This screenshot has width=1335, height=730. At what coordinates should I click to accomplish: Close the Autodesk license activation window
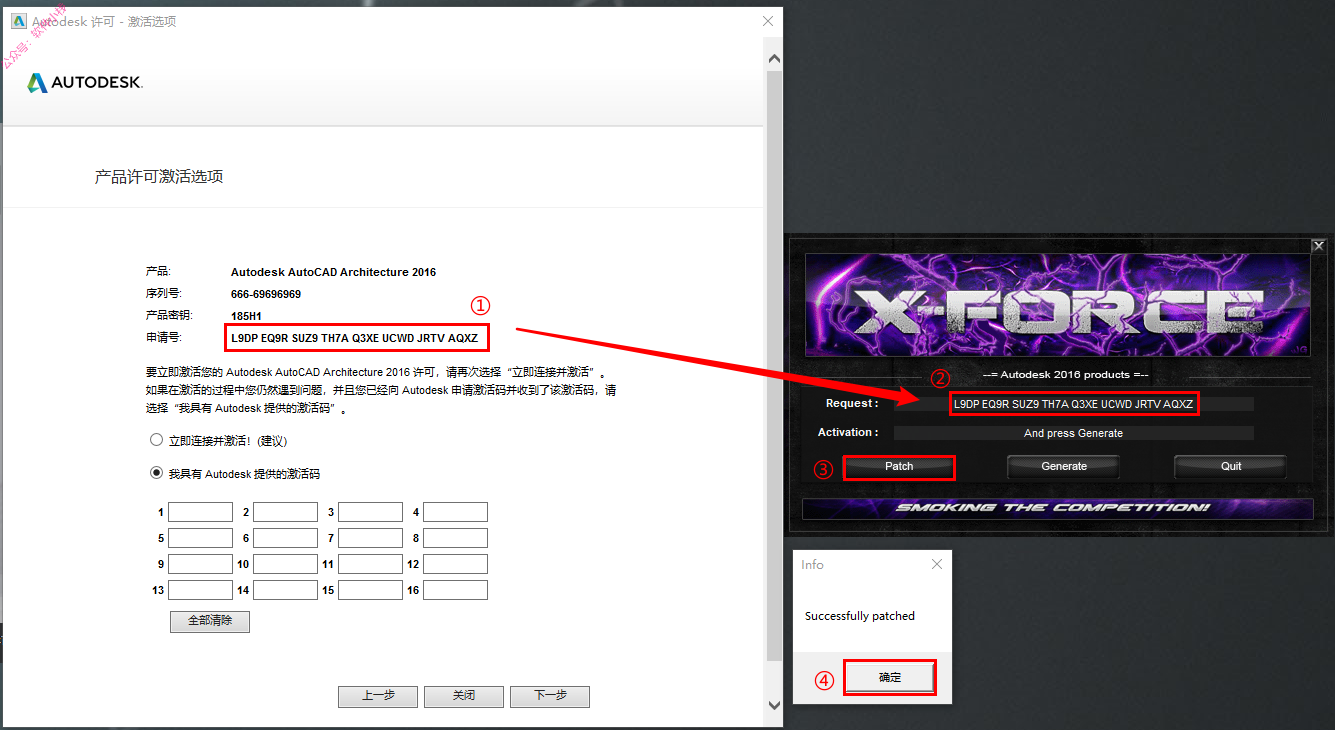tap(767, 21)
